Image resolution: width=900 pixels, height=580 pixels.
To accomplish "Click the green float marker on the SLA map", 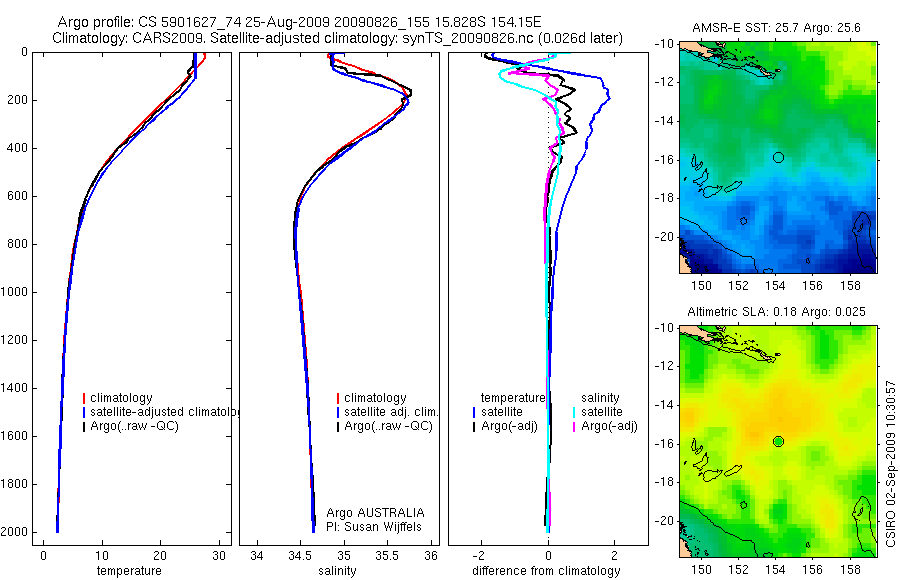I will [x=778, y=442].
